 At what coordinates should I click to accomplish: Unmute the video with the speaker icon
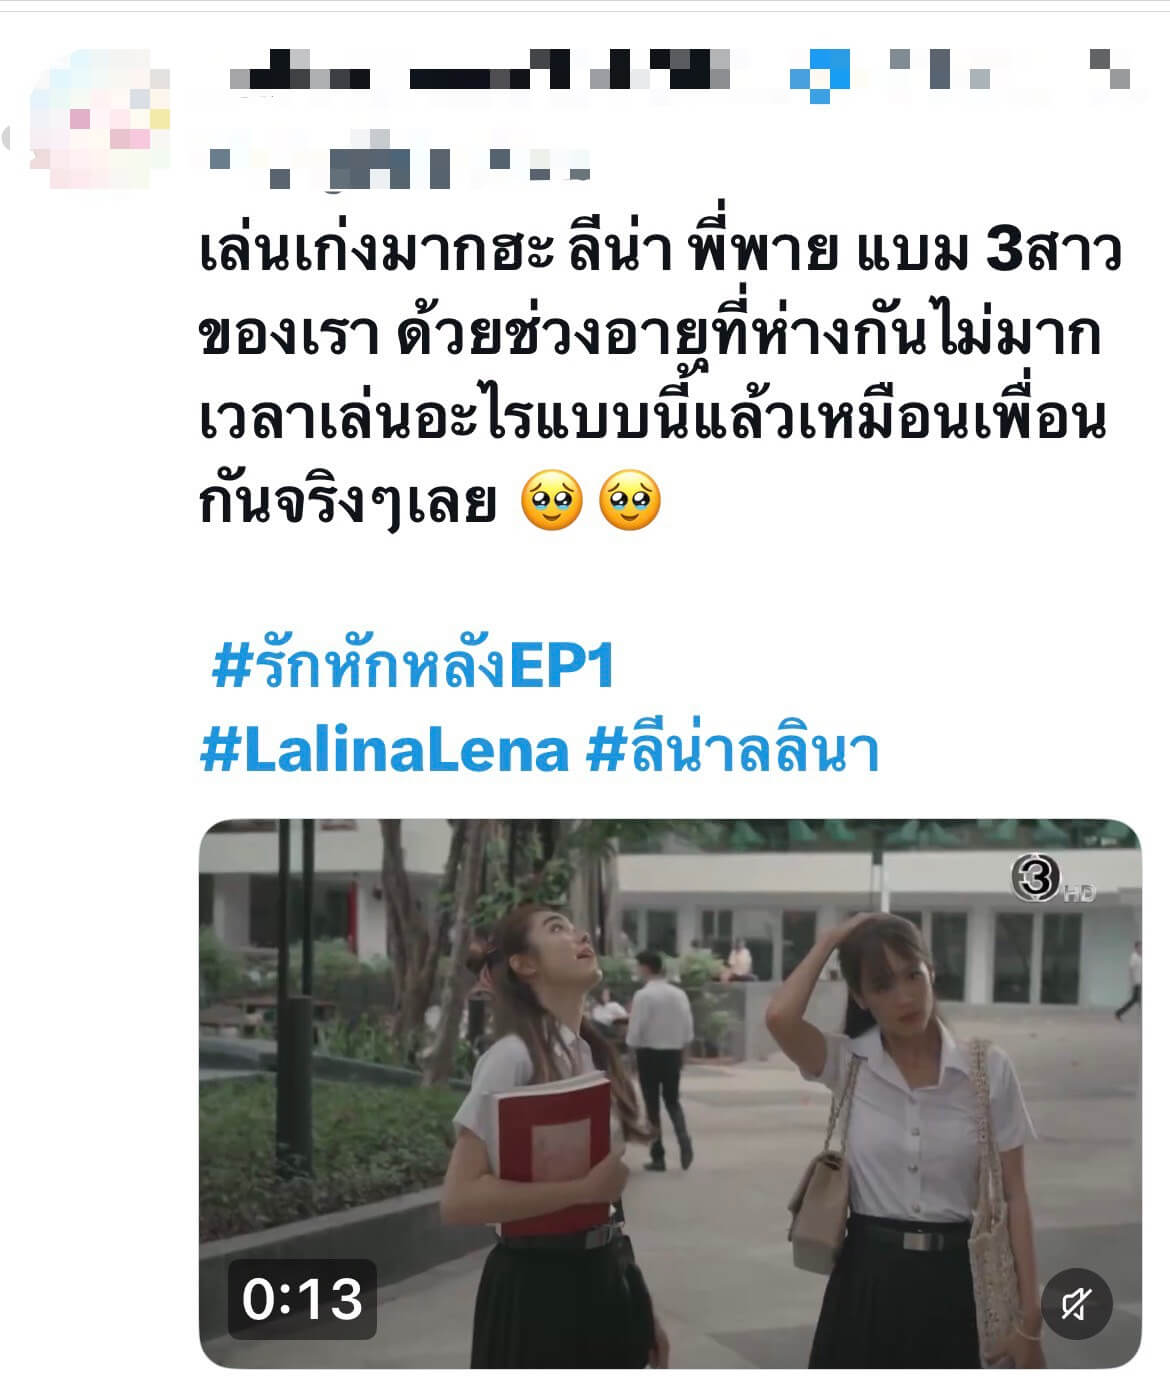(1076, 1303)
